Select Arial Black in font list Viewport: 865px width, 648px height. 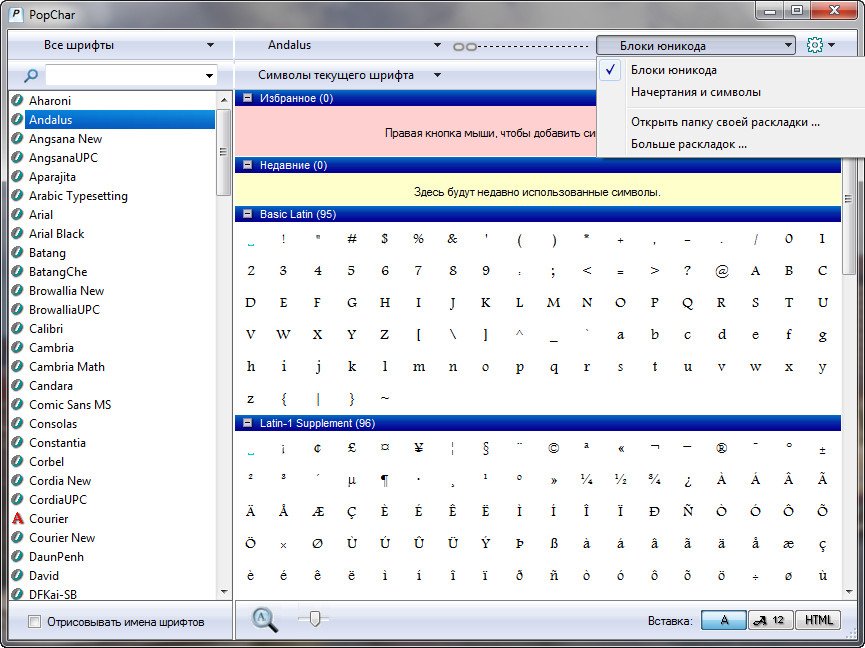[x=56, y=234]
